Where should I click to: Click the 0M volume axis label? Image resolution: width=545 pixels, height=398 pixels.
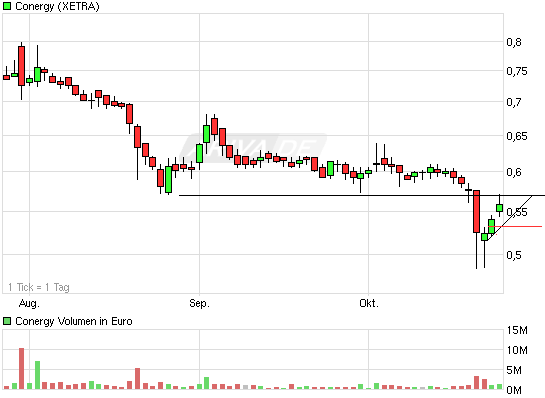click(514, 390)
